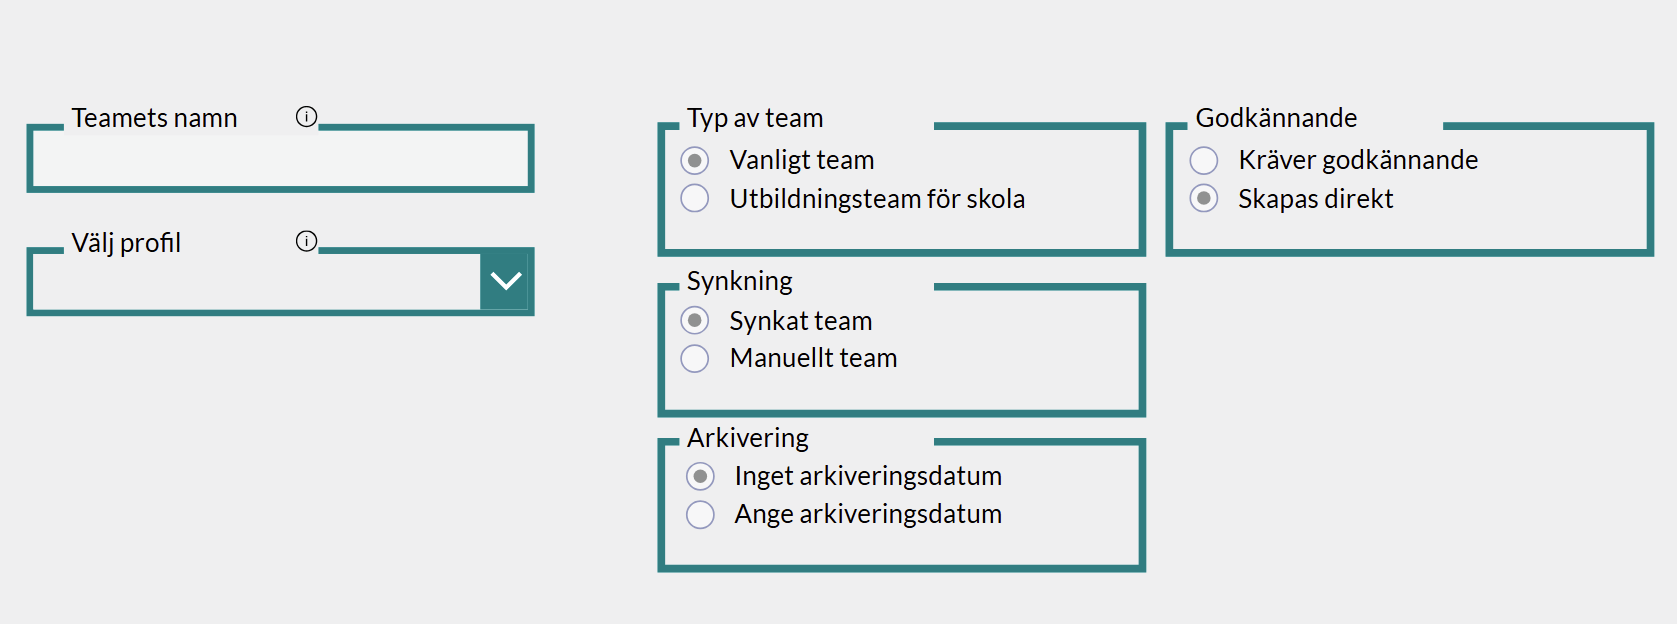Click the Ange arkiveringsdatum label text
The image size is (1677, 624).
click(868, 514)
